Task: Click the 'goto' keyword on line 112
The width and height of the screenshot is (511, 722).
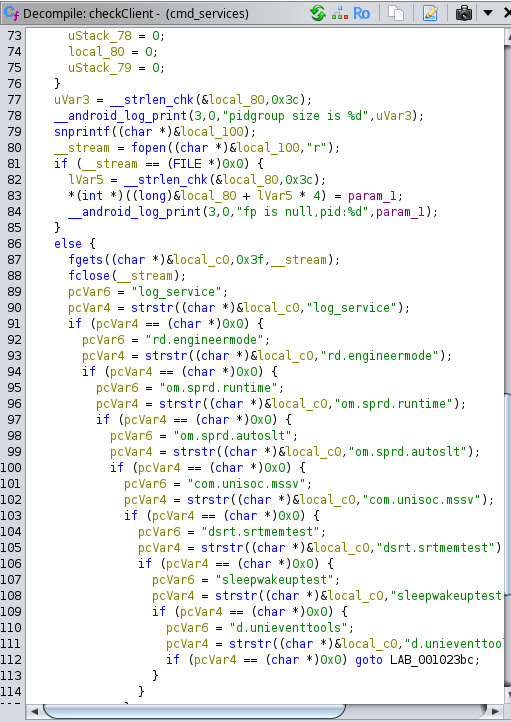Action: tap(369, 660)
